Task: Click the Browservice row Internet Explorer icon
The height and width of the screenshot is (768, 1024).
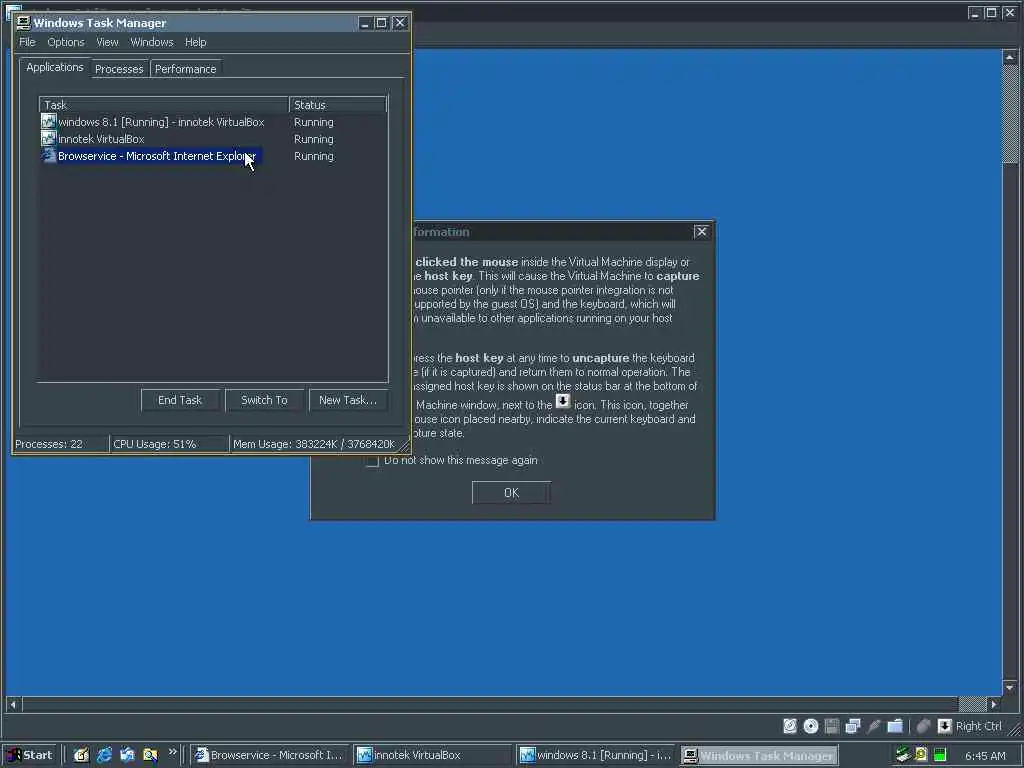Action: (x=48, y=155)
